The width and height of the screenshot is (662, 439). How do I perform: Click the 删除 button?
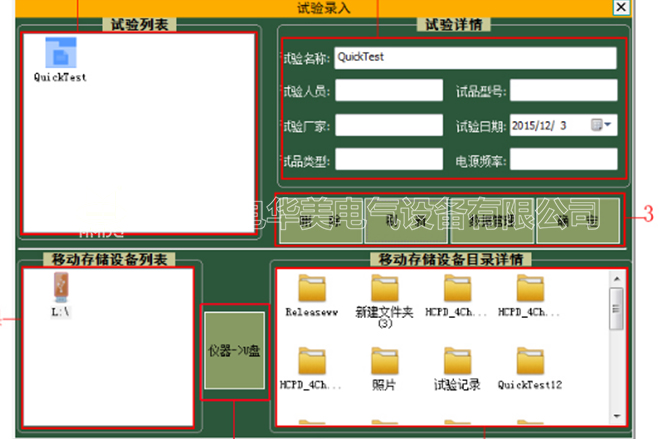coord(321,220)
